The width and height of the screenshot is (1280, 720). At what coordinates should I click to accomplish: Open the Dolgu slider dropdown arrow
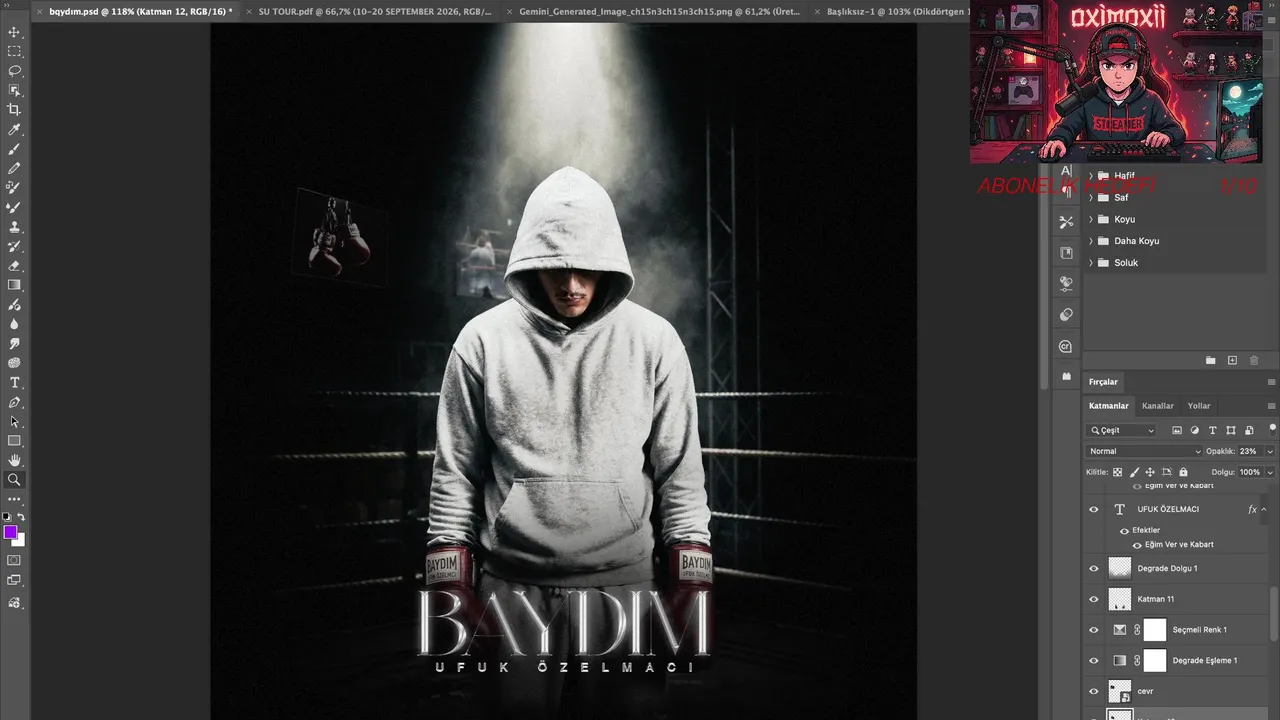1270,472
